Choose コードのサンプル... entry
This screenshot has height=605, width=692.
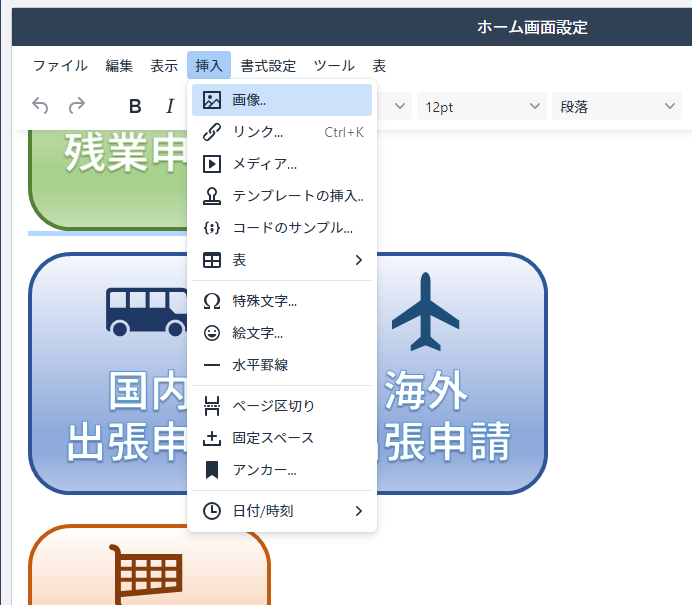[x=282, y=228]
